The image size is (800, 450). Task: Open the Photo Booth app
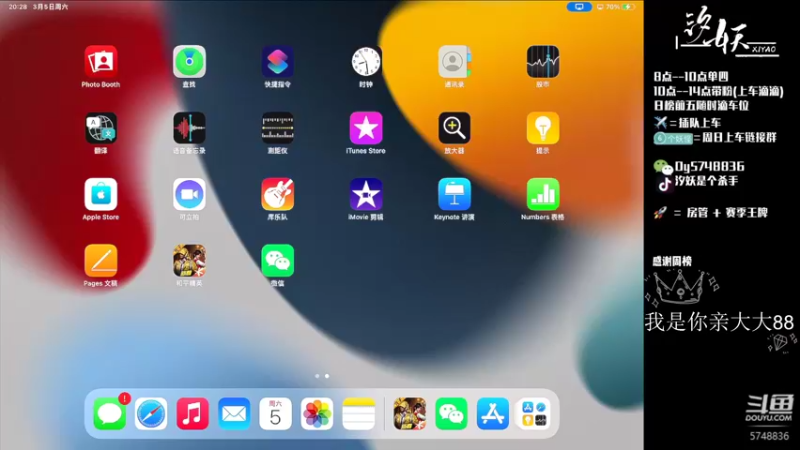(x=101, y=62)
